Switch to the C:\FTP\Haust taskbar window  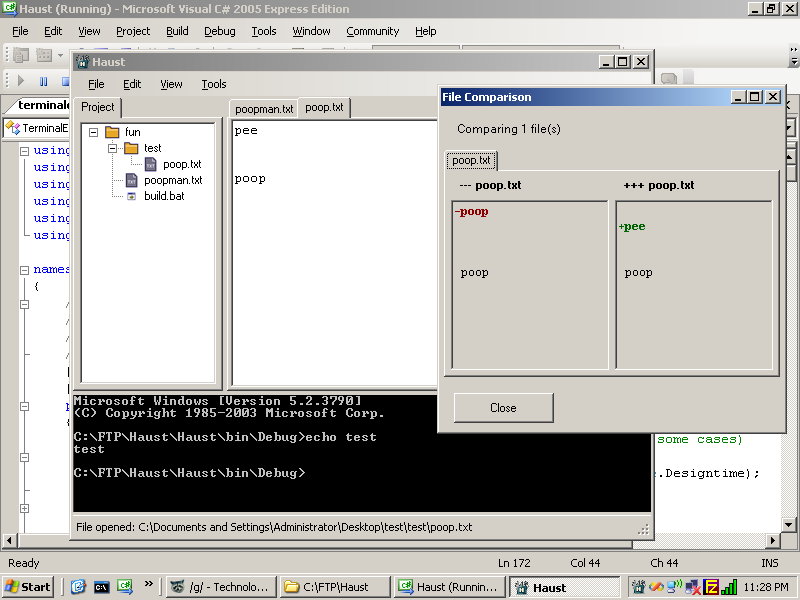pyautogui.click(x=335, y=587)
